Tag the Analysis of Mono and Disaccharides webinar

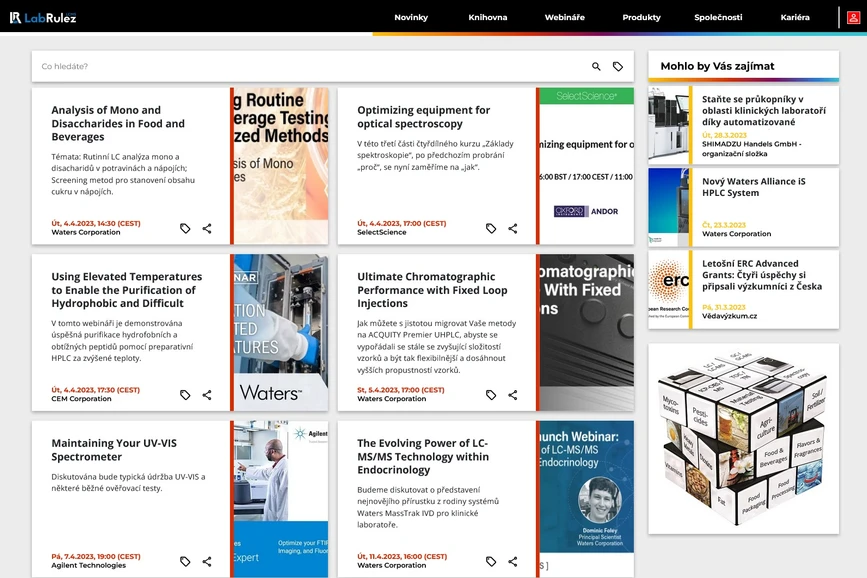pyautogui.click(x=185, y=228)
